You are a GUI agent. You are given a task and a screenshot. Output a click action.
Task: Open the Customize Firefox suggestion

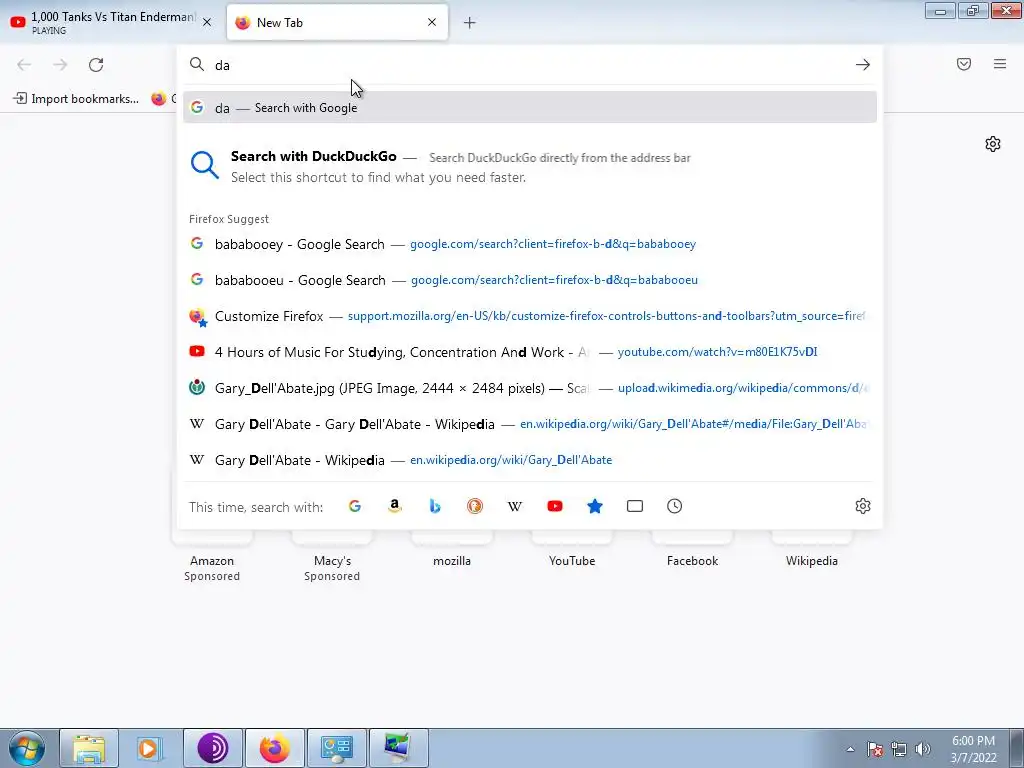[530, 316]
